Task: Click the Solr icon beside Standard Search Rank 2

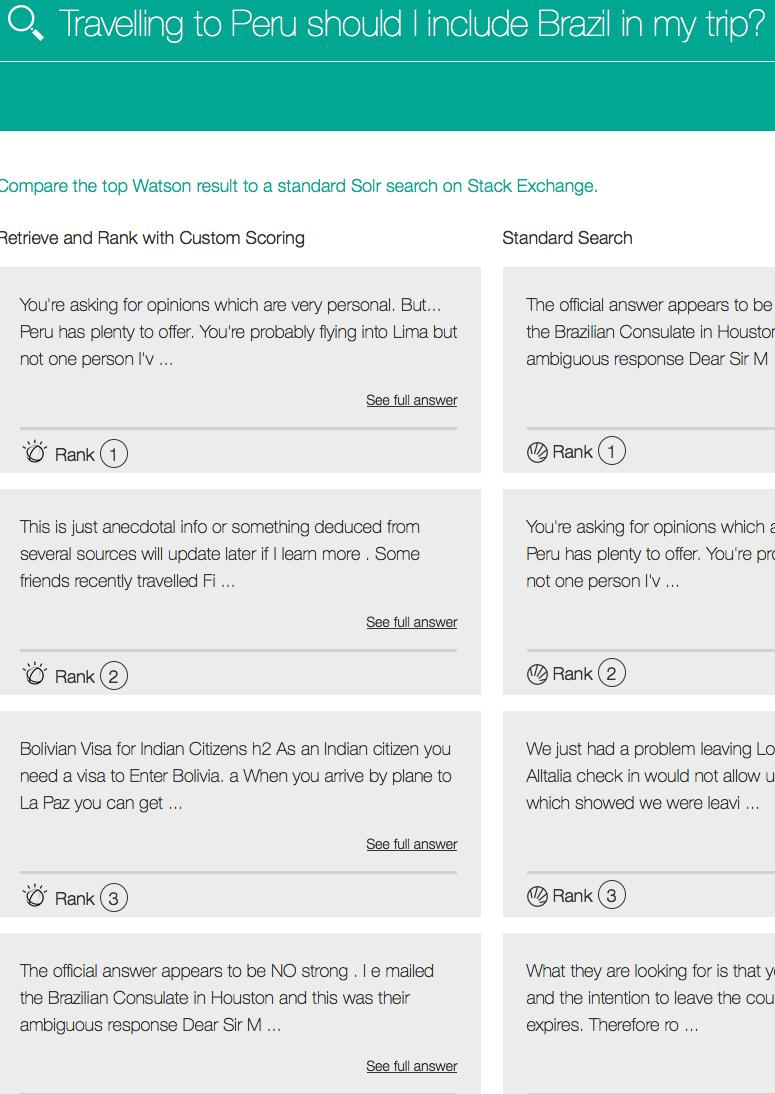Action: [x=537, y=675]
